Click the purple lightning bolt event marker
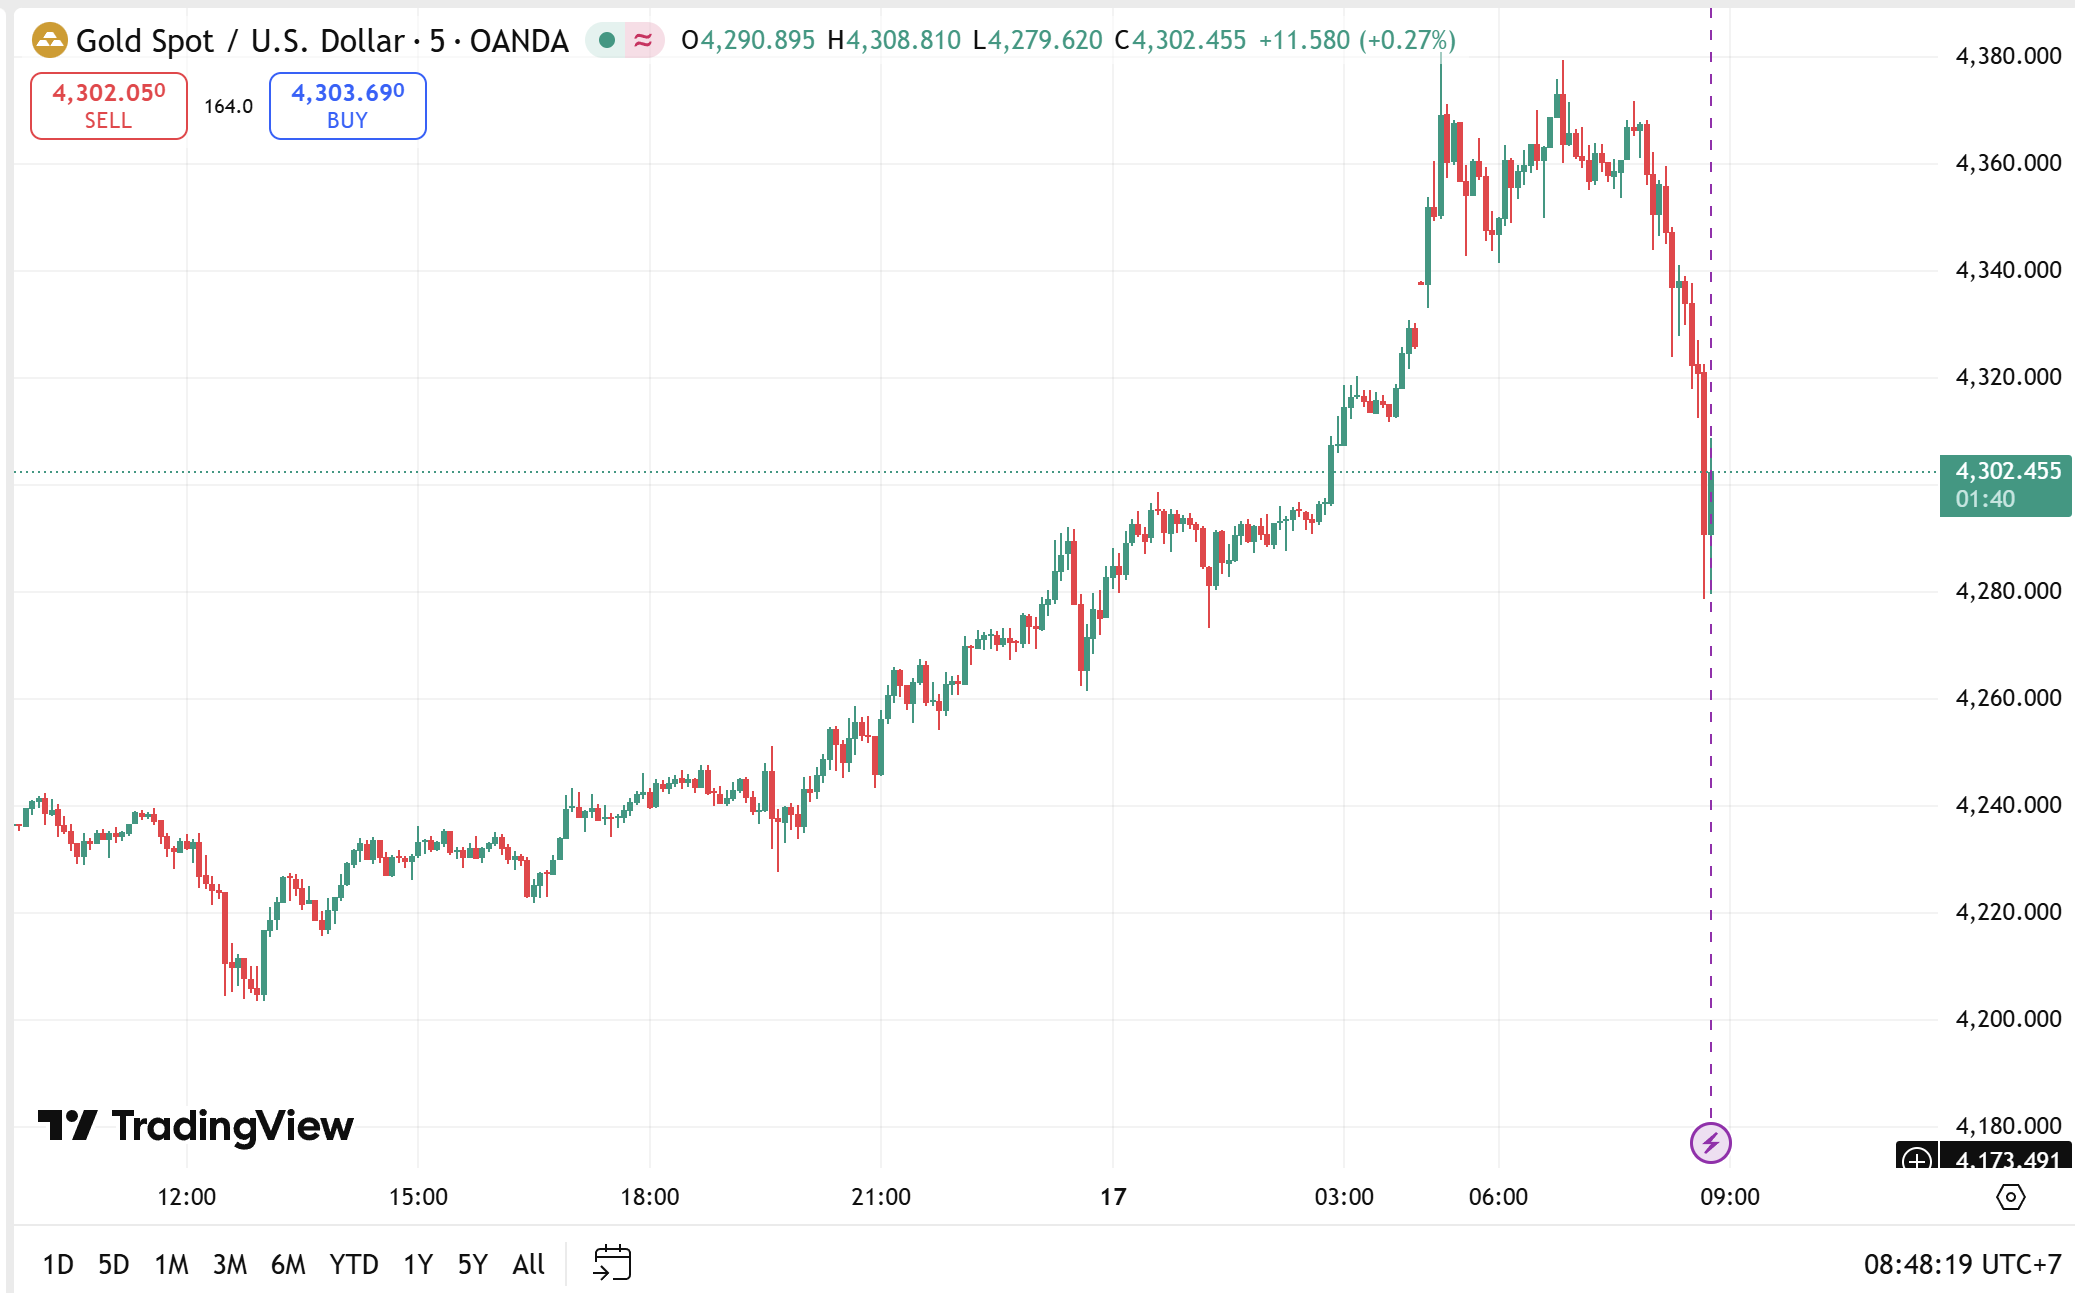2075x1293 pixels. click(x=1710, y=1142)
